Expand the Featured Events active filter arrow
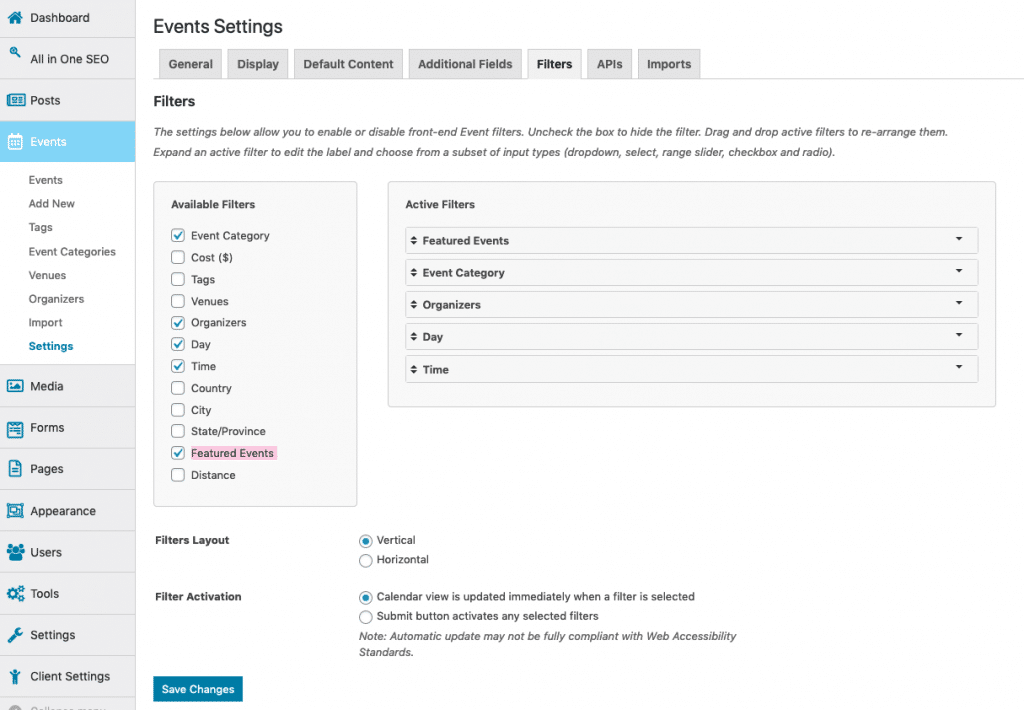Viewport: 1024px width, 710px height. [x=959, y=239]
